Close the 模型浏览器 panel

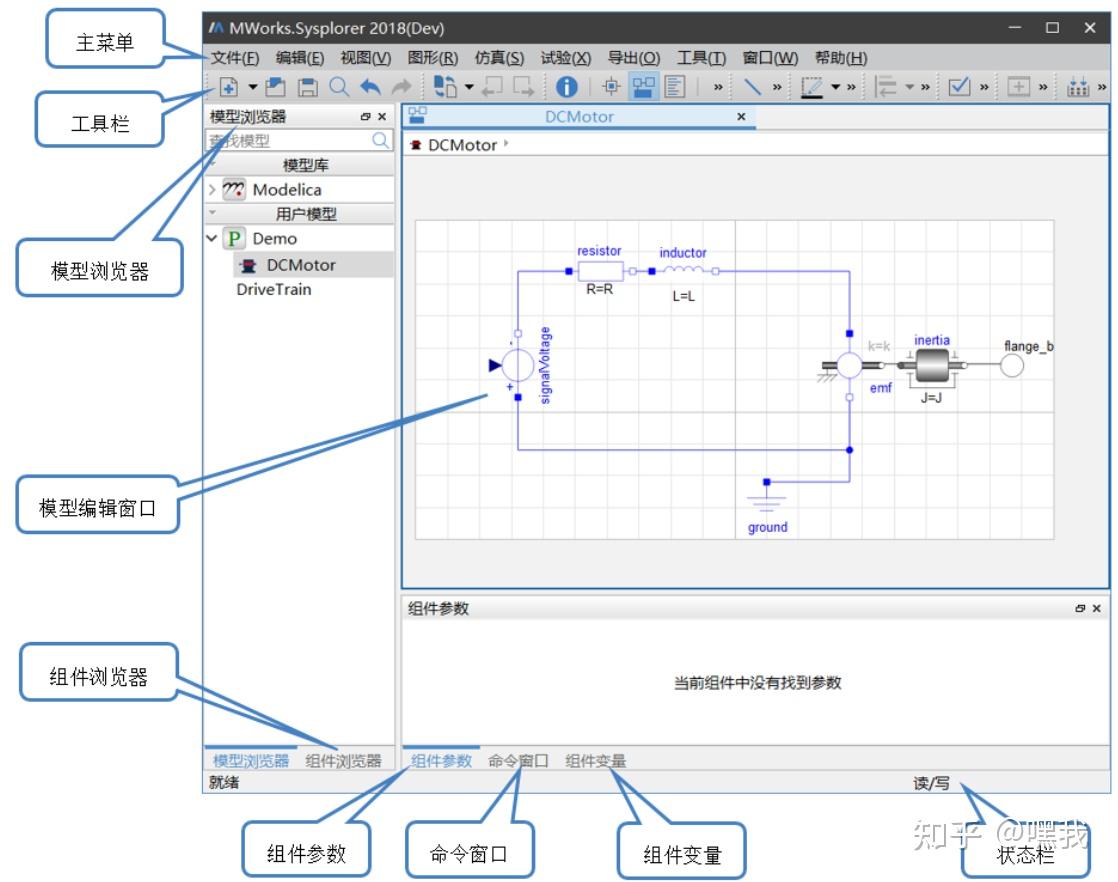click(x=382, y=116)
